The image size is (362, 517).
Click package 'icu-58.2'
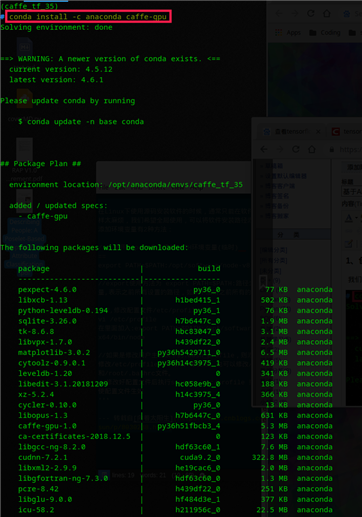click(36, 510)
